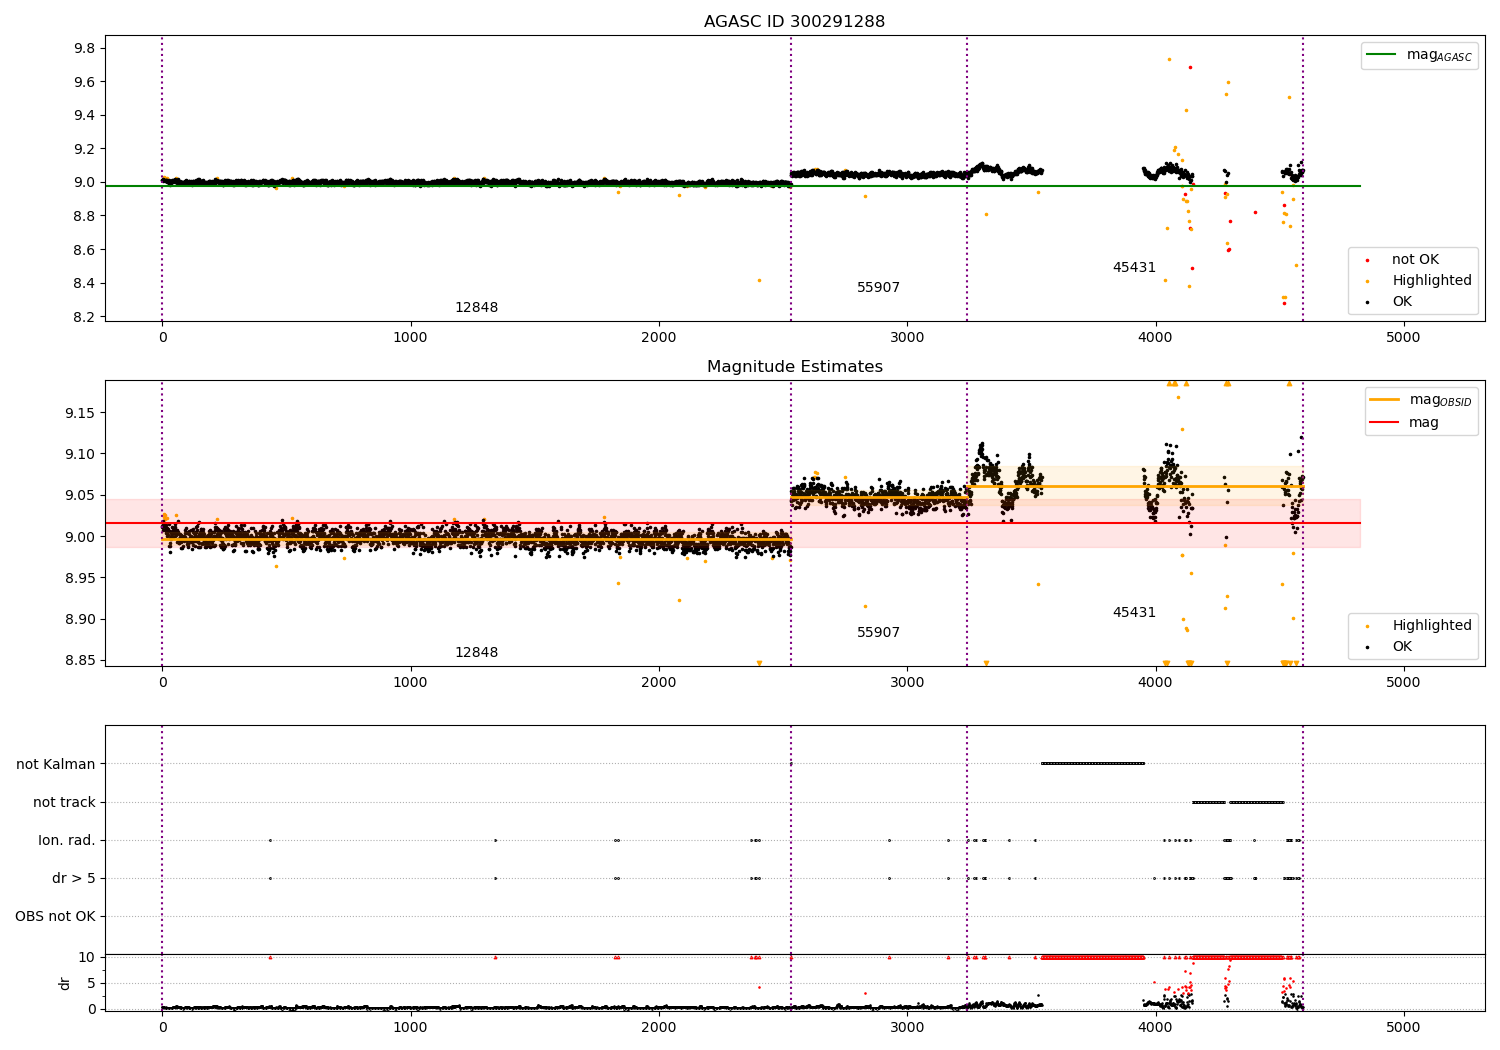This screenshot has height=1050, width=1500.
Task: Click the 9.8 tick on top plot
Action: (85, 48)
